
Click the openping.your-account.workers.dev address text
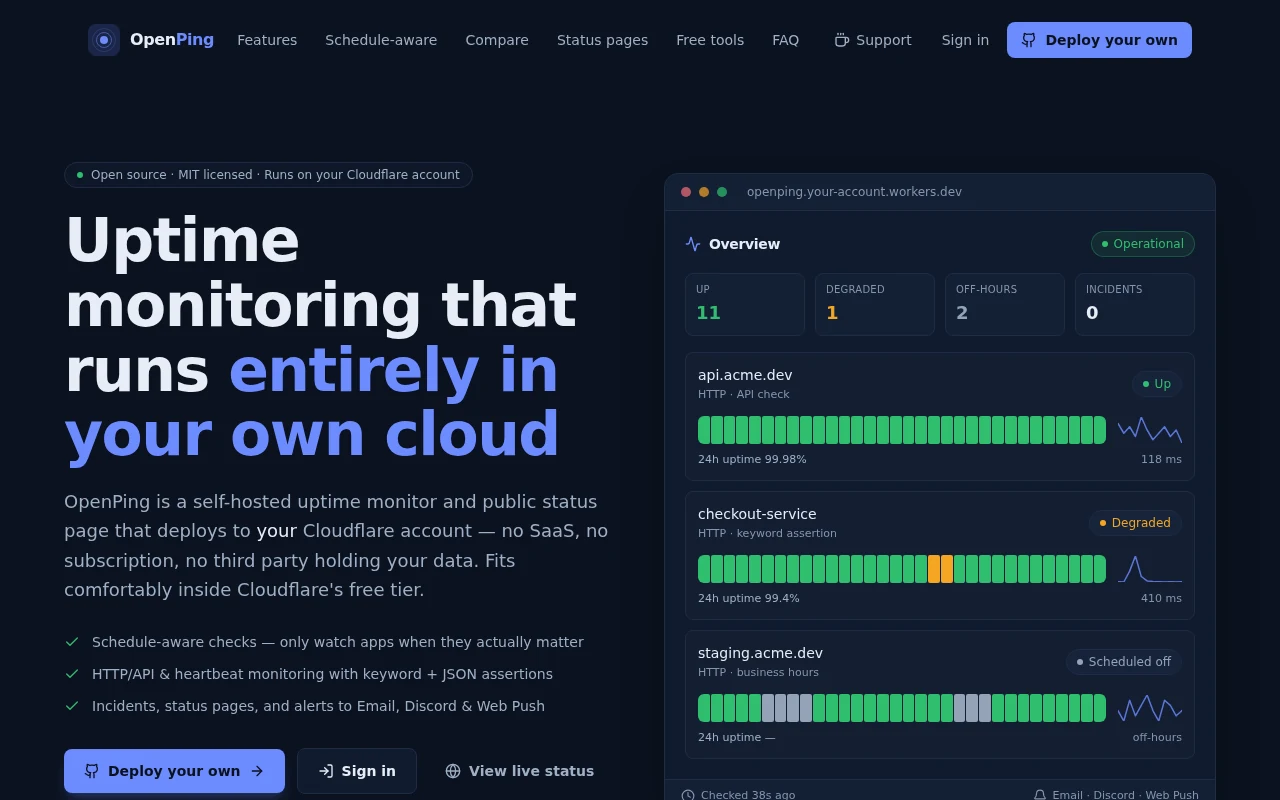pos(854,192)
